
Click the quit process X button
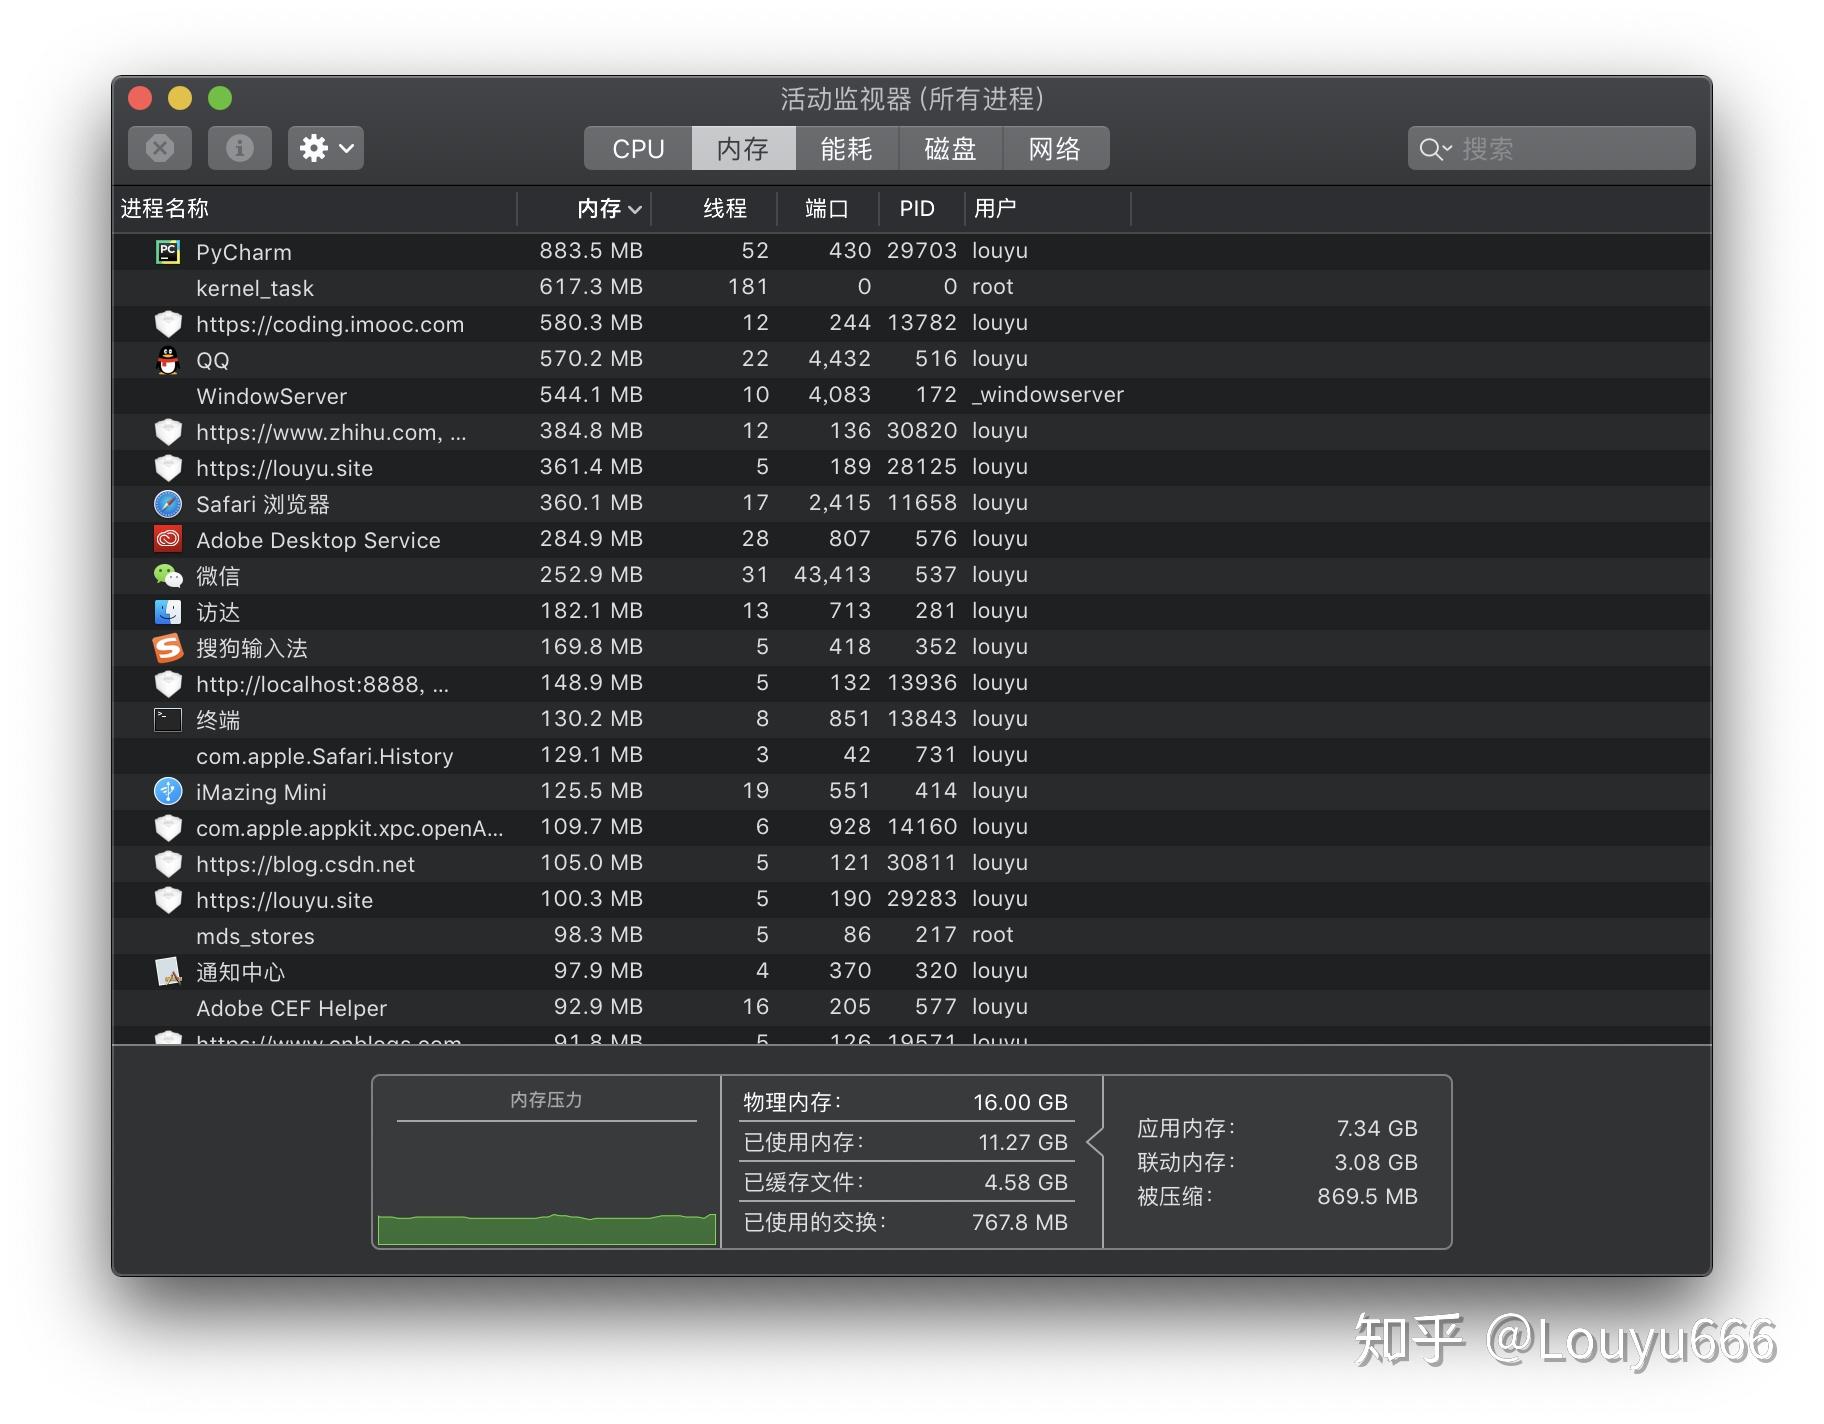(x=160, y=148)
